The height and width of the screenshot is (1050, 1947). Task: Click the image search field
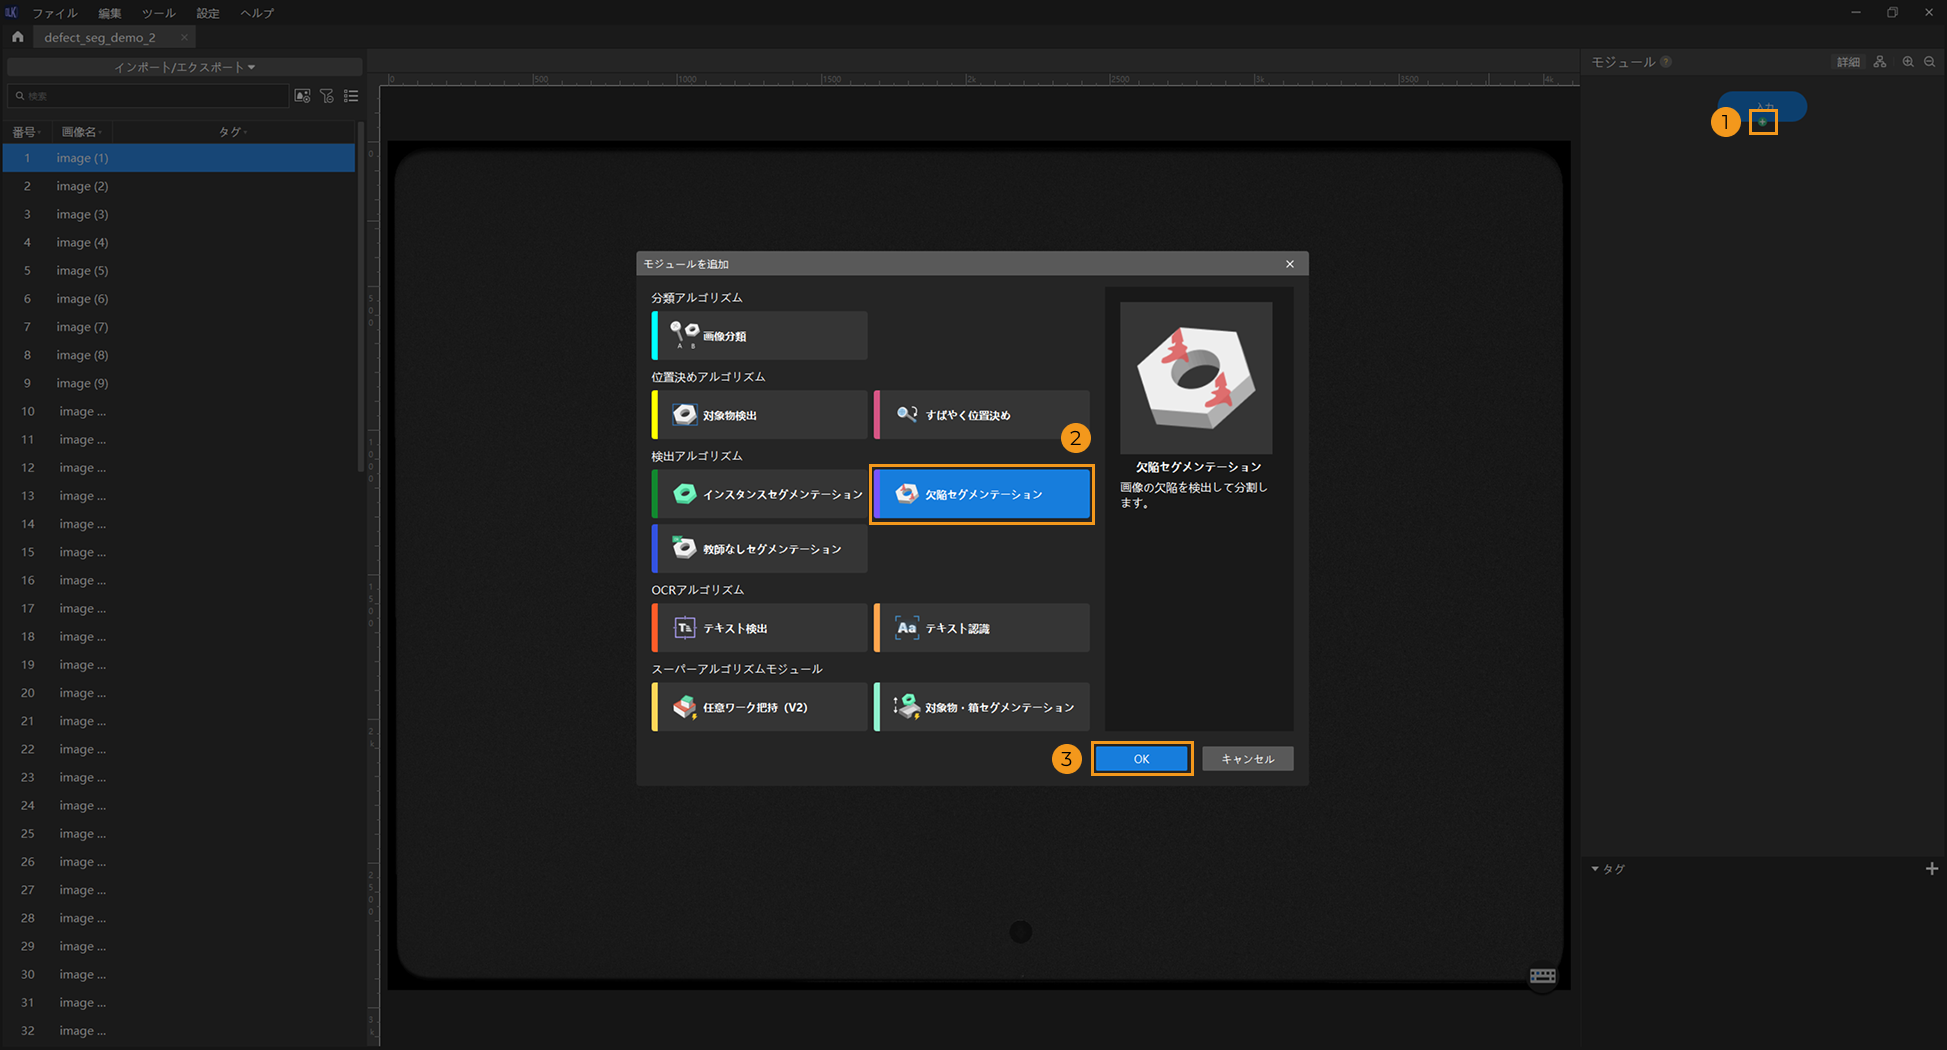[148, 96]
